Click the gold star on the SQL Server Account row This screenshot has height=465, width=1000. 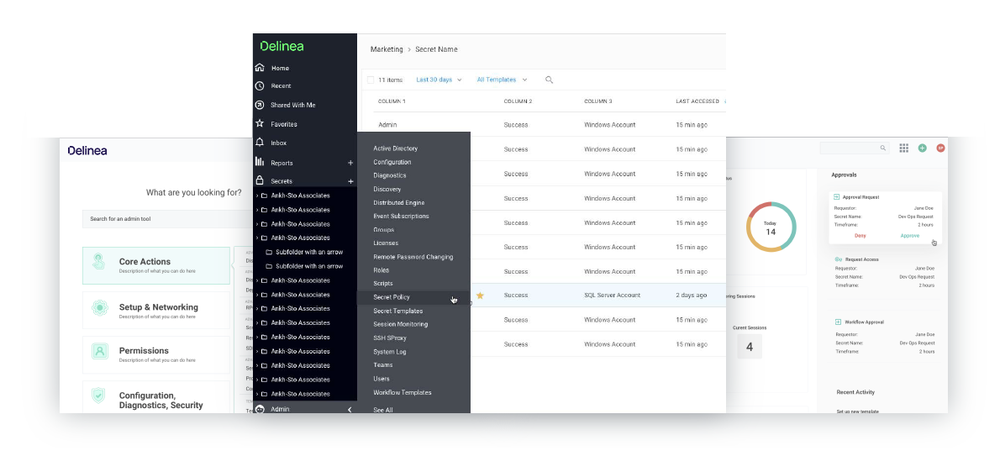tap(480, 295)
